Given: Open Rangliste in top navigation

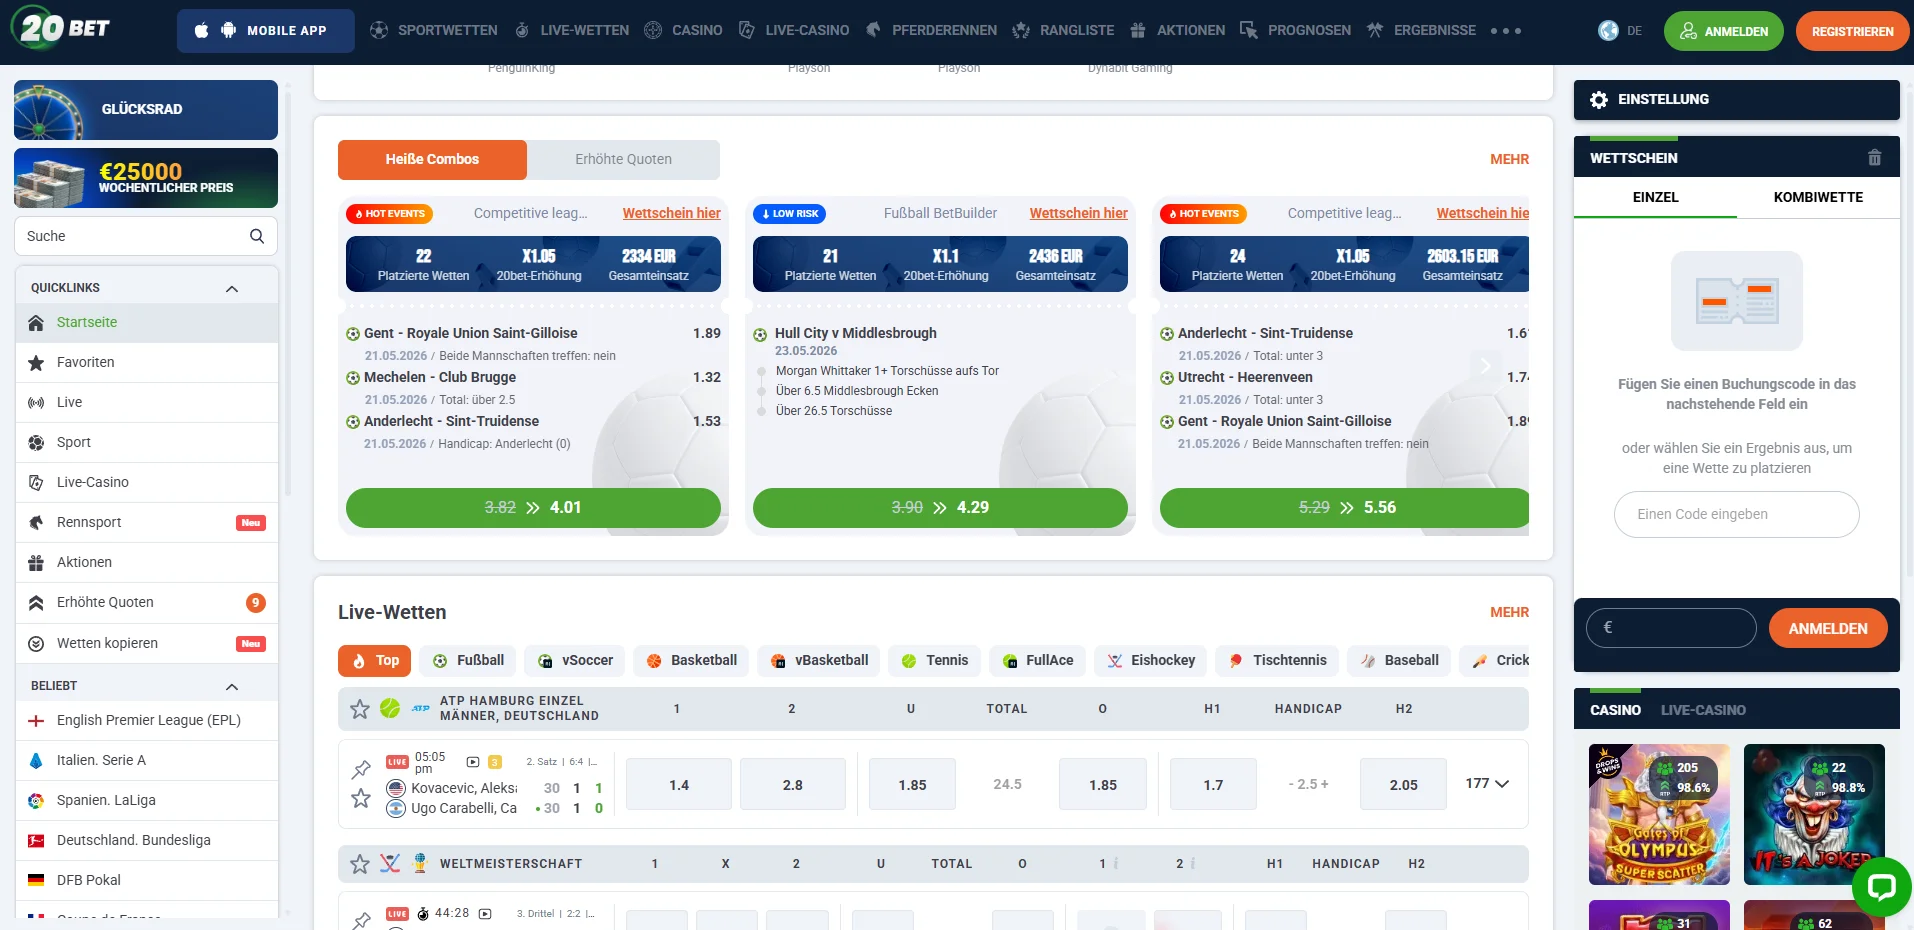Looking at the screenshot, I should (1063, 31).
